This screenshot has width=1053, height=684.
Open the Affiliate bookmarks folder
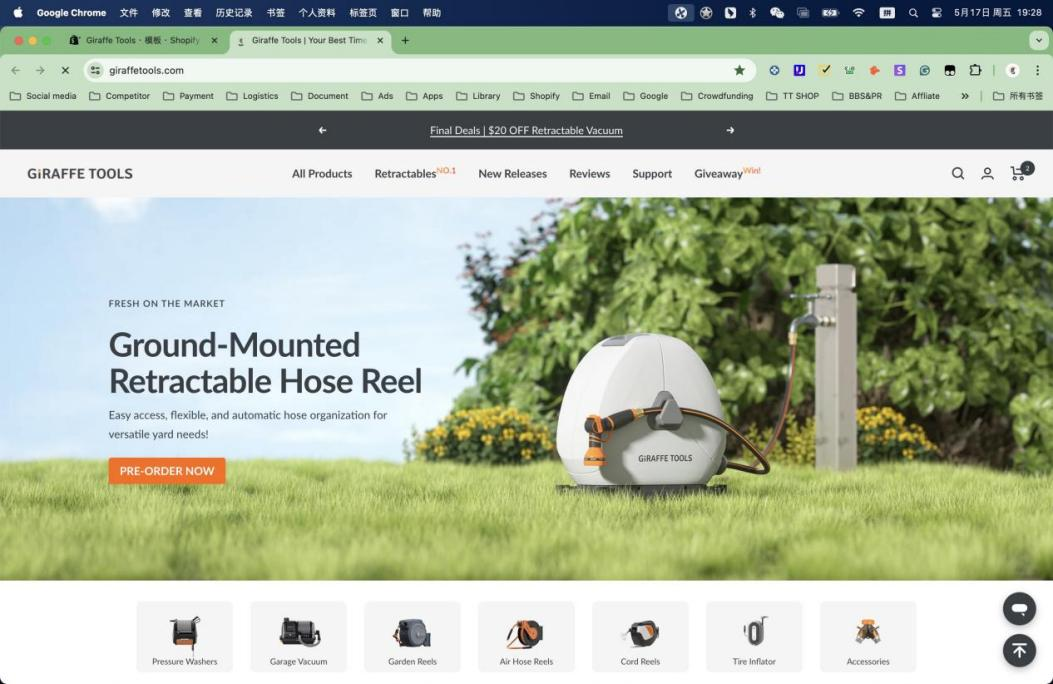(917, 96)
